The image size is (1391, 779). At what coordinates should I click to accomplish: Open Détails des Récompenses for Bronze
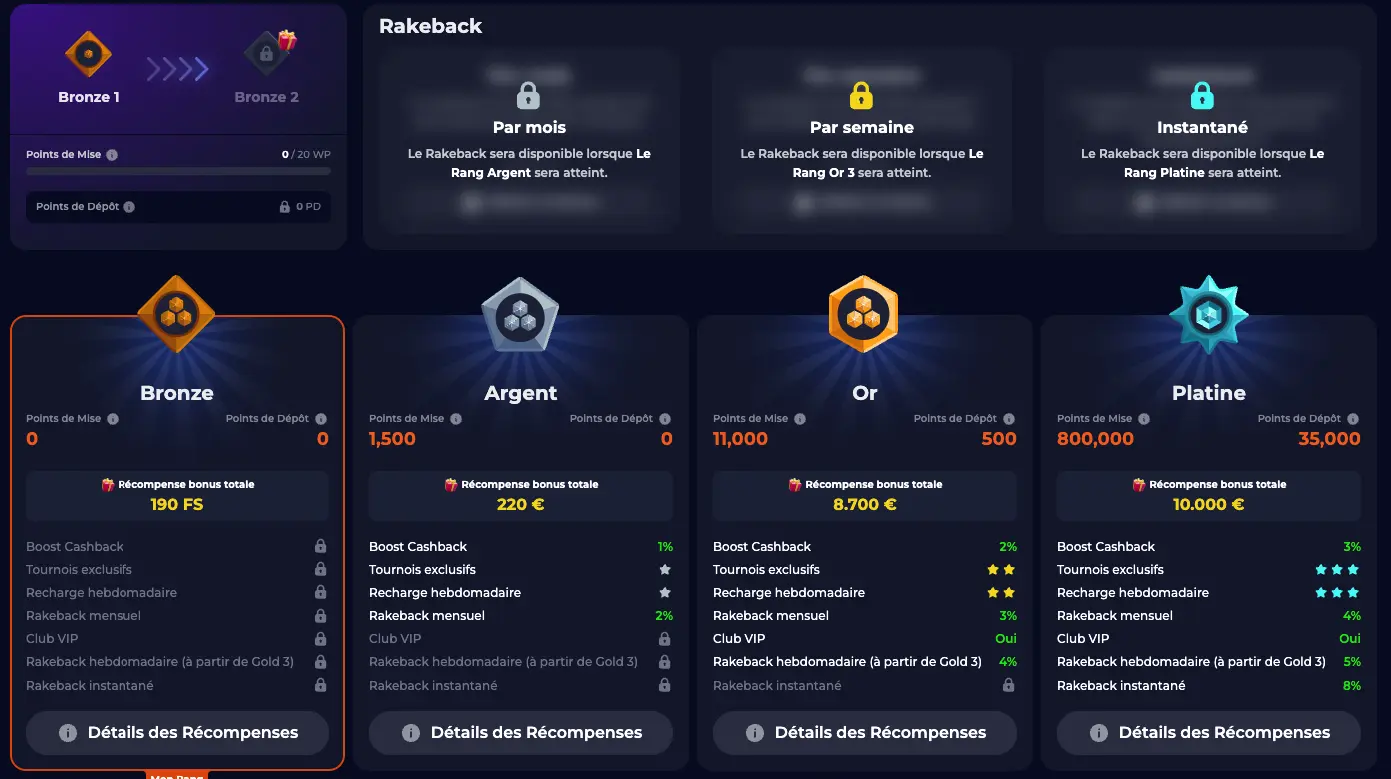pos(177,733)
